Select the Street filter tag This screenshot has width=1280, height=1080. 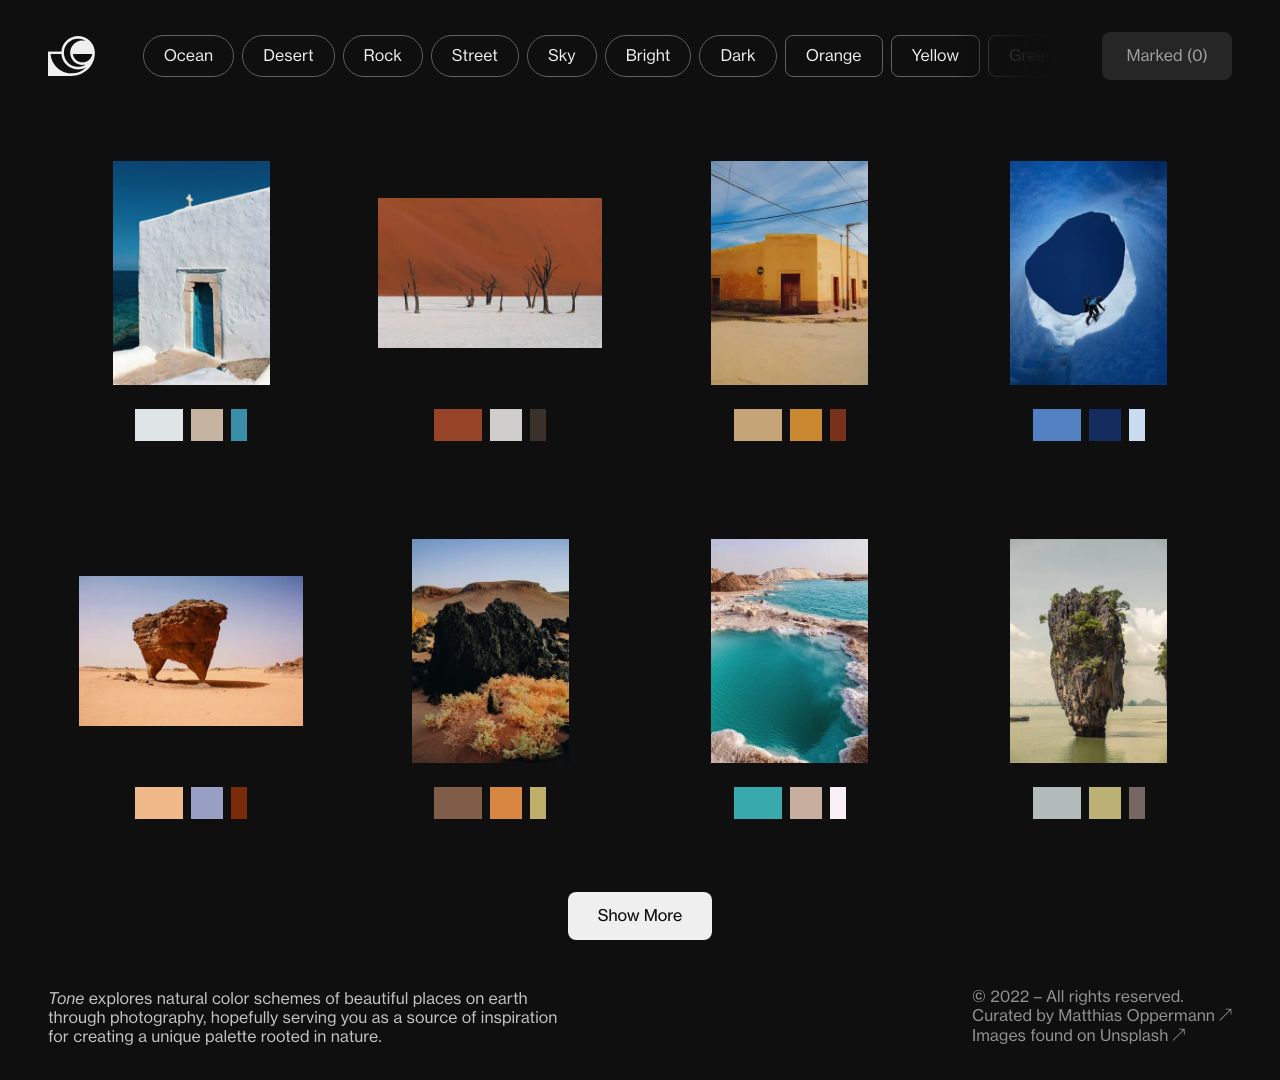click(474, 56)
